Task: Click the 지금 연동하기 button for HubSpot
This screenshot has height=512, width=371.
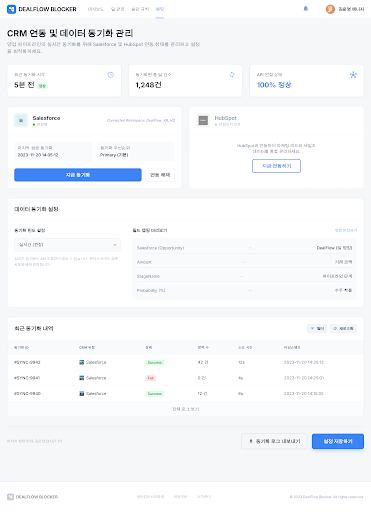Action: (x=276, y=166)
